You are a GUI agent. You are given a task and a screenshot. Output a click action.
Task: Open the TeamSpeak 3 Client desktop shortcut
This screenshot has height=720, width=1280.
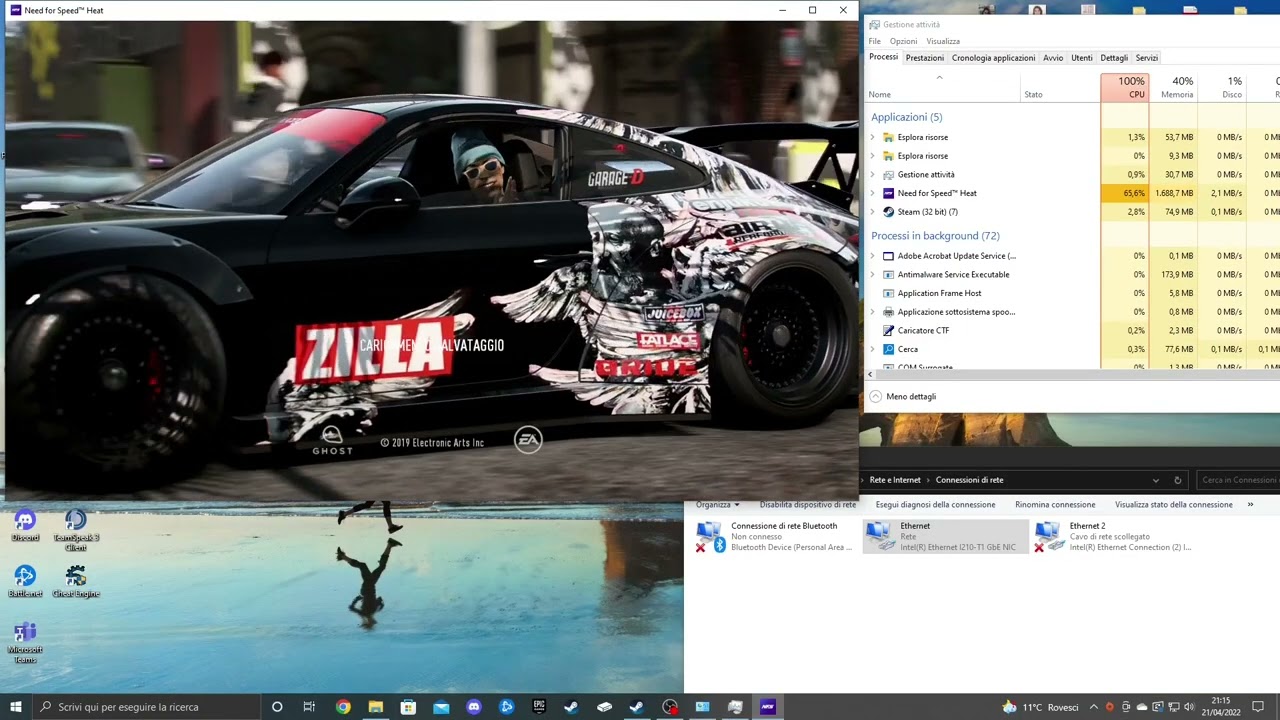(x=75, y=530)
